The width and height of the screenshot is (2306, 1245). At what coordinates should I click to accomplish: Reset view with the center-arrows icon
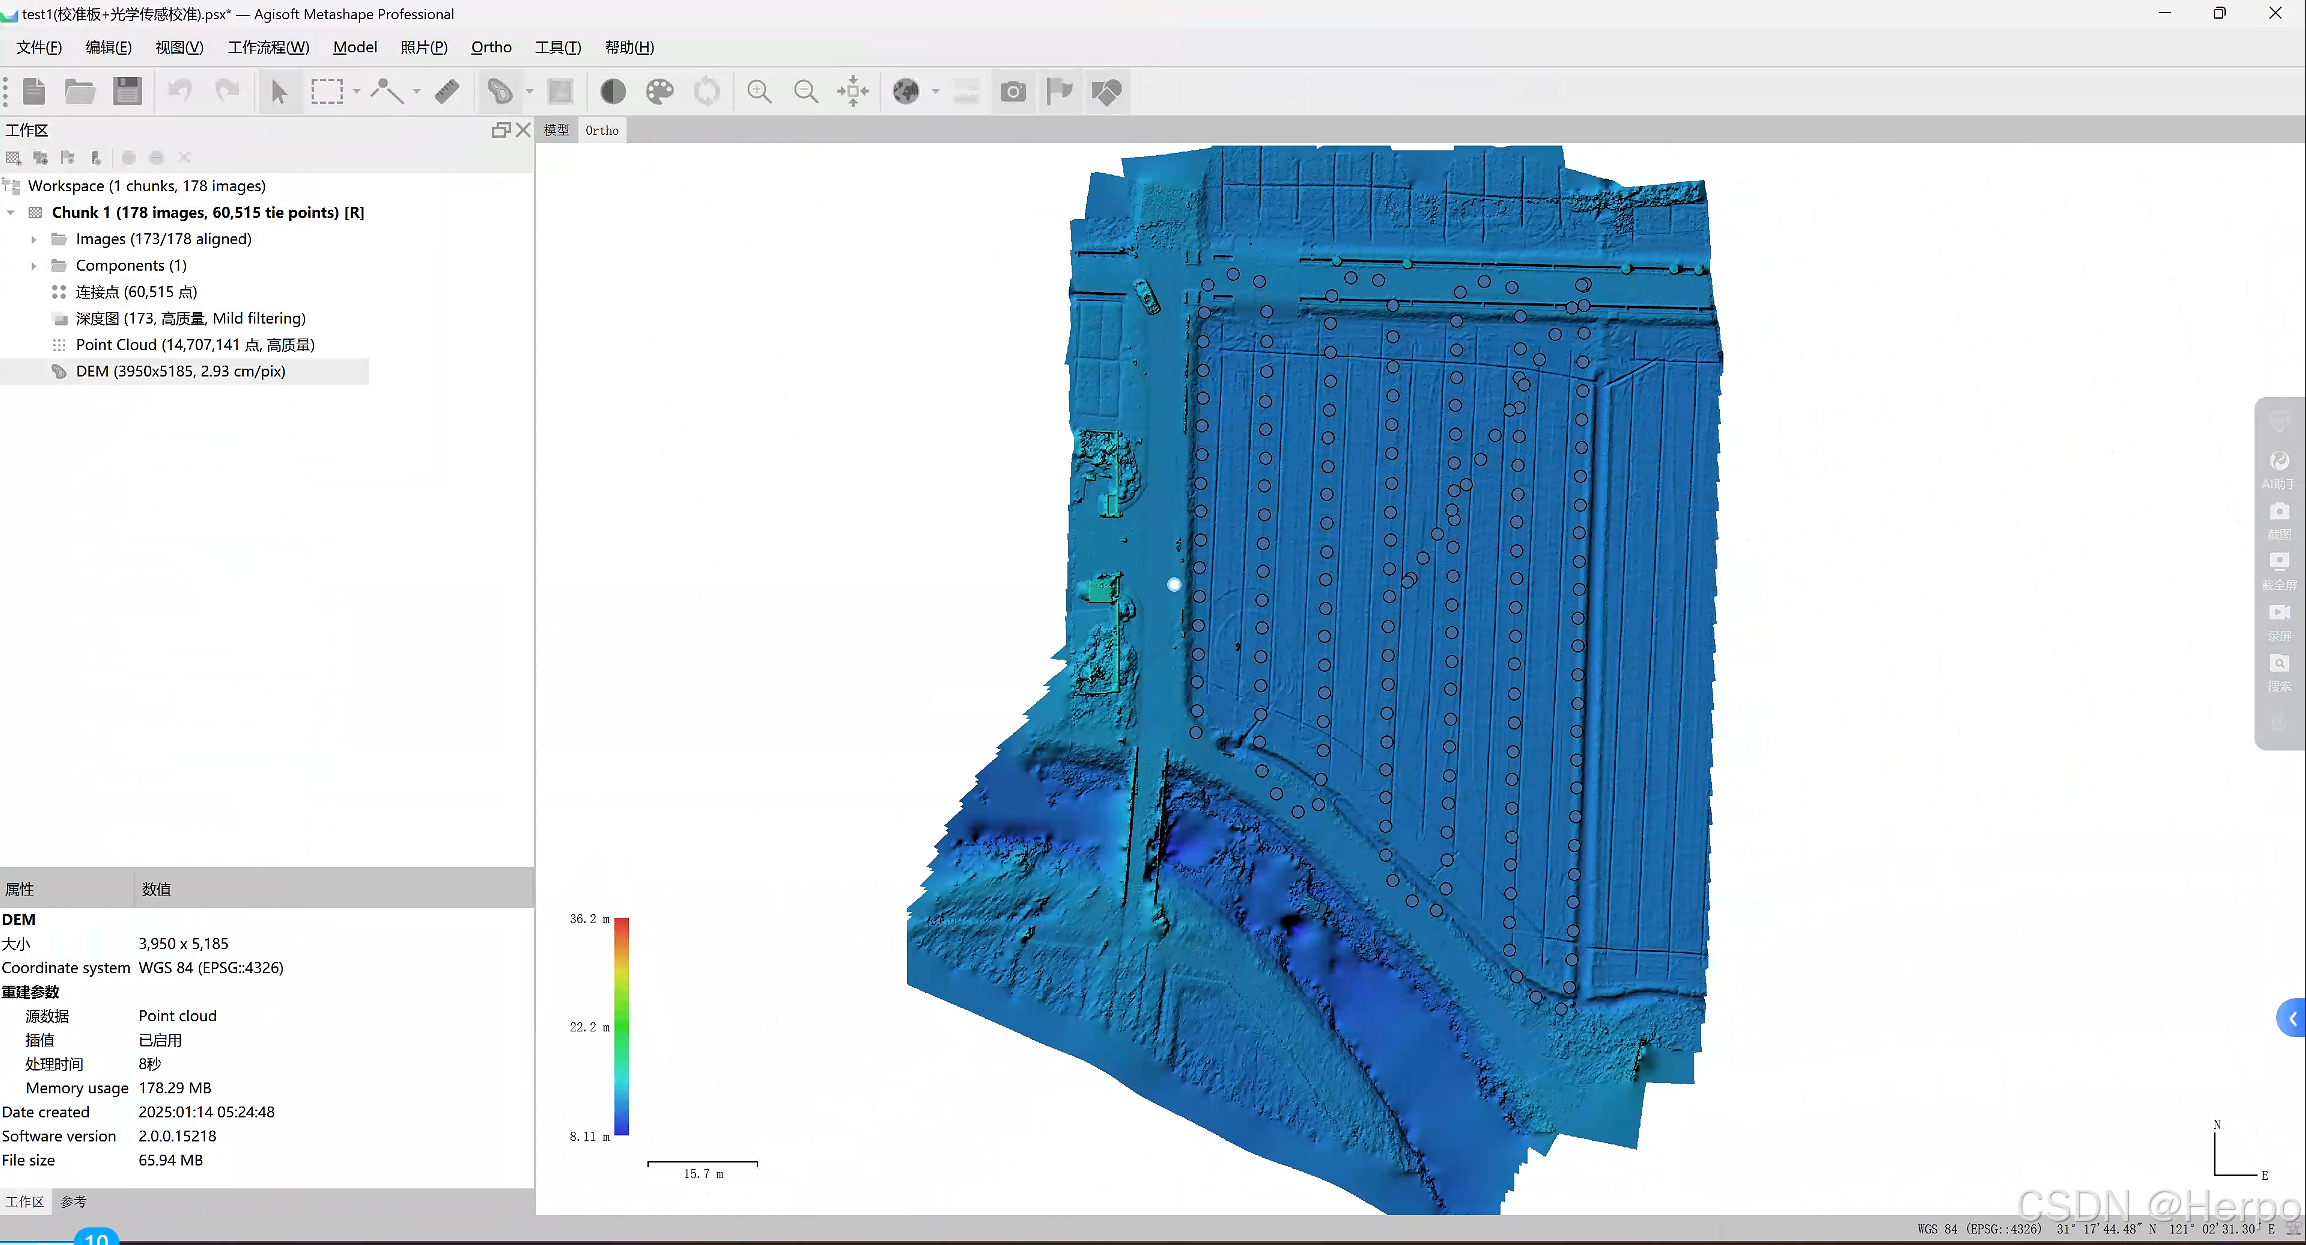click(x=853, y=92)
